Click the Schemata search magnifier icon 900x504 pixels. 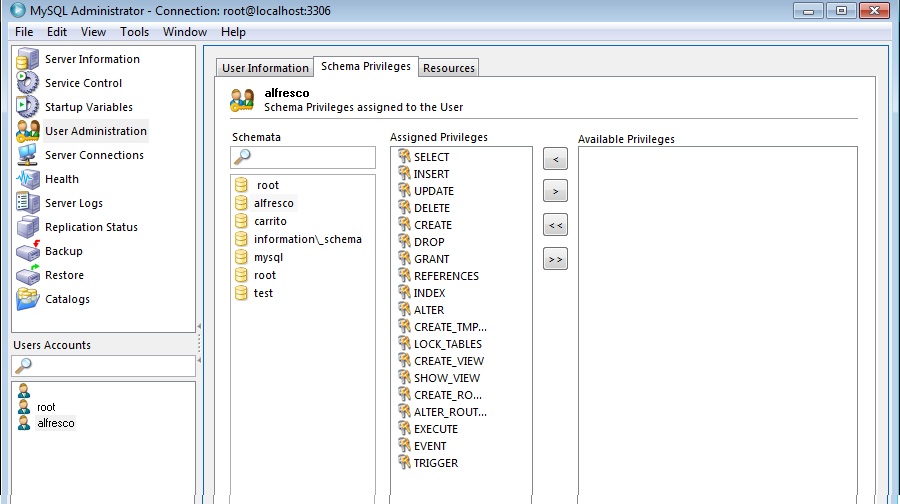click(x=243, y=156)
